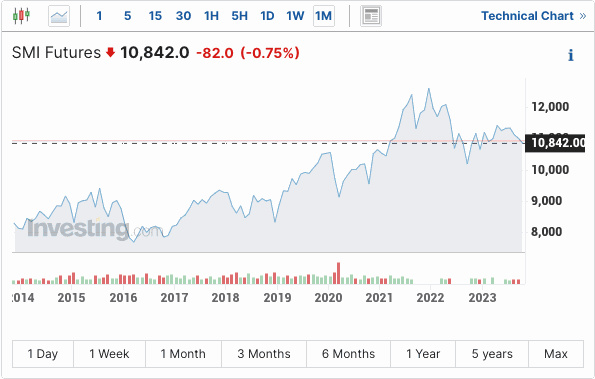Click the blue info icon
This screenshot has height=379, width=595.
point(571,55)
